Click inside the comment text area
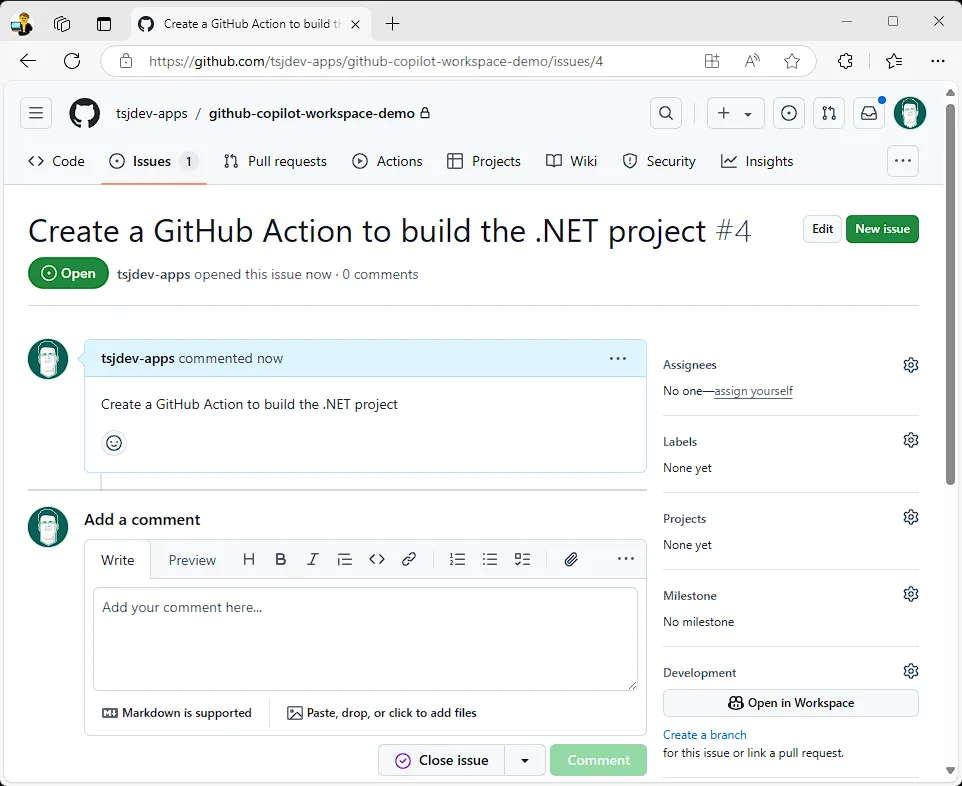The height and width of the screenshot is (786, 962). click(x=365, y=638)
